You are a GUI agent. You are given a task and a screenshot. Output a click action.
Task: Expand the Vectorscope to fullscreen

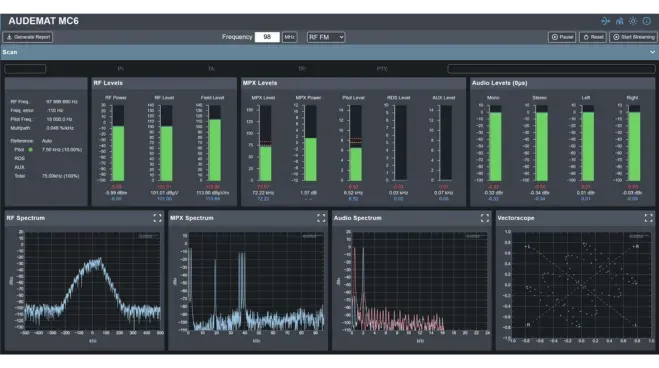(x=648, y=218)
